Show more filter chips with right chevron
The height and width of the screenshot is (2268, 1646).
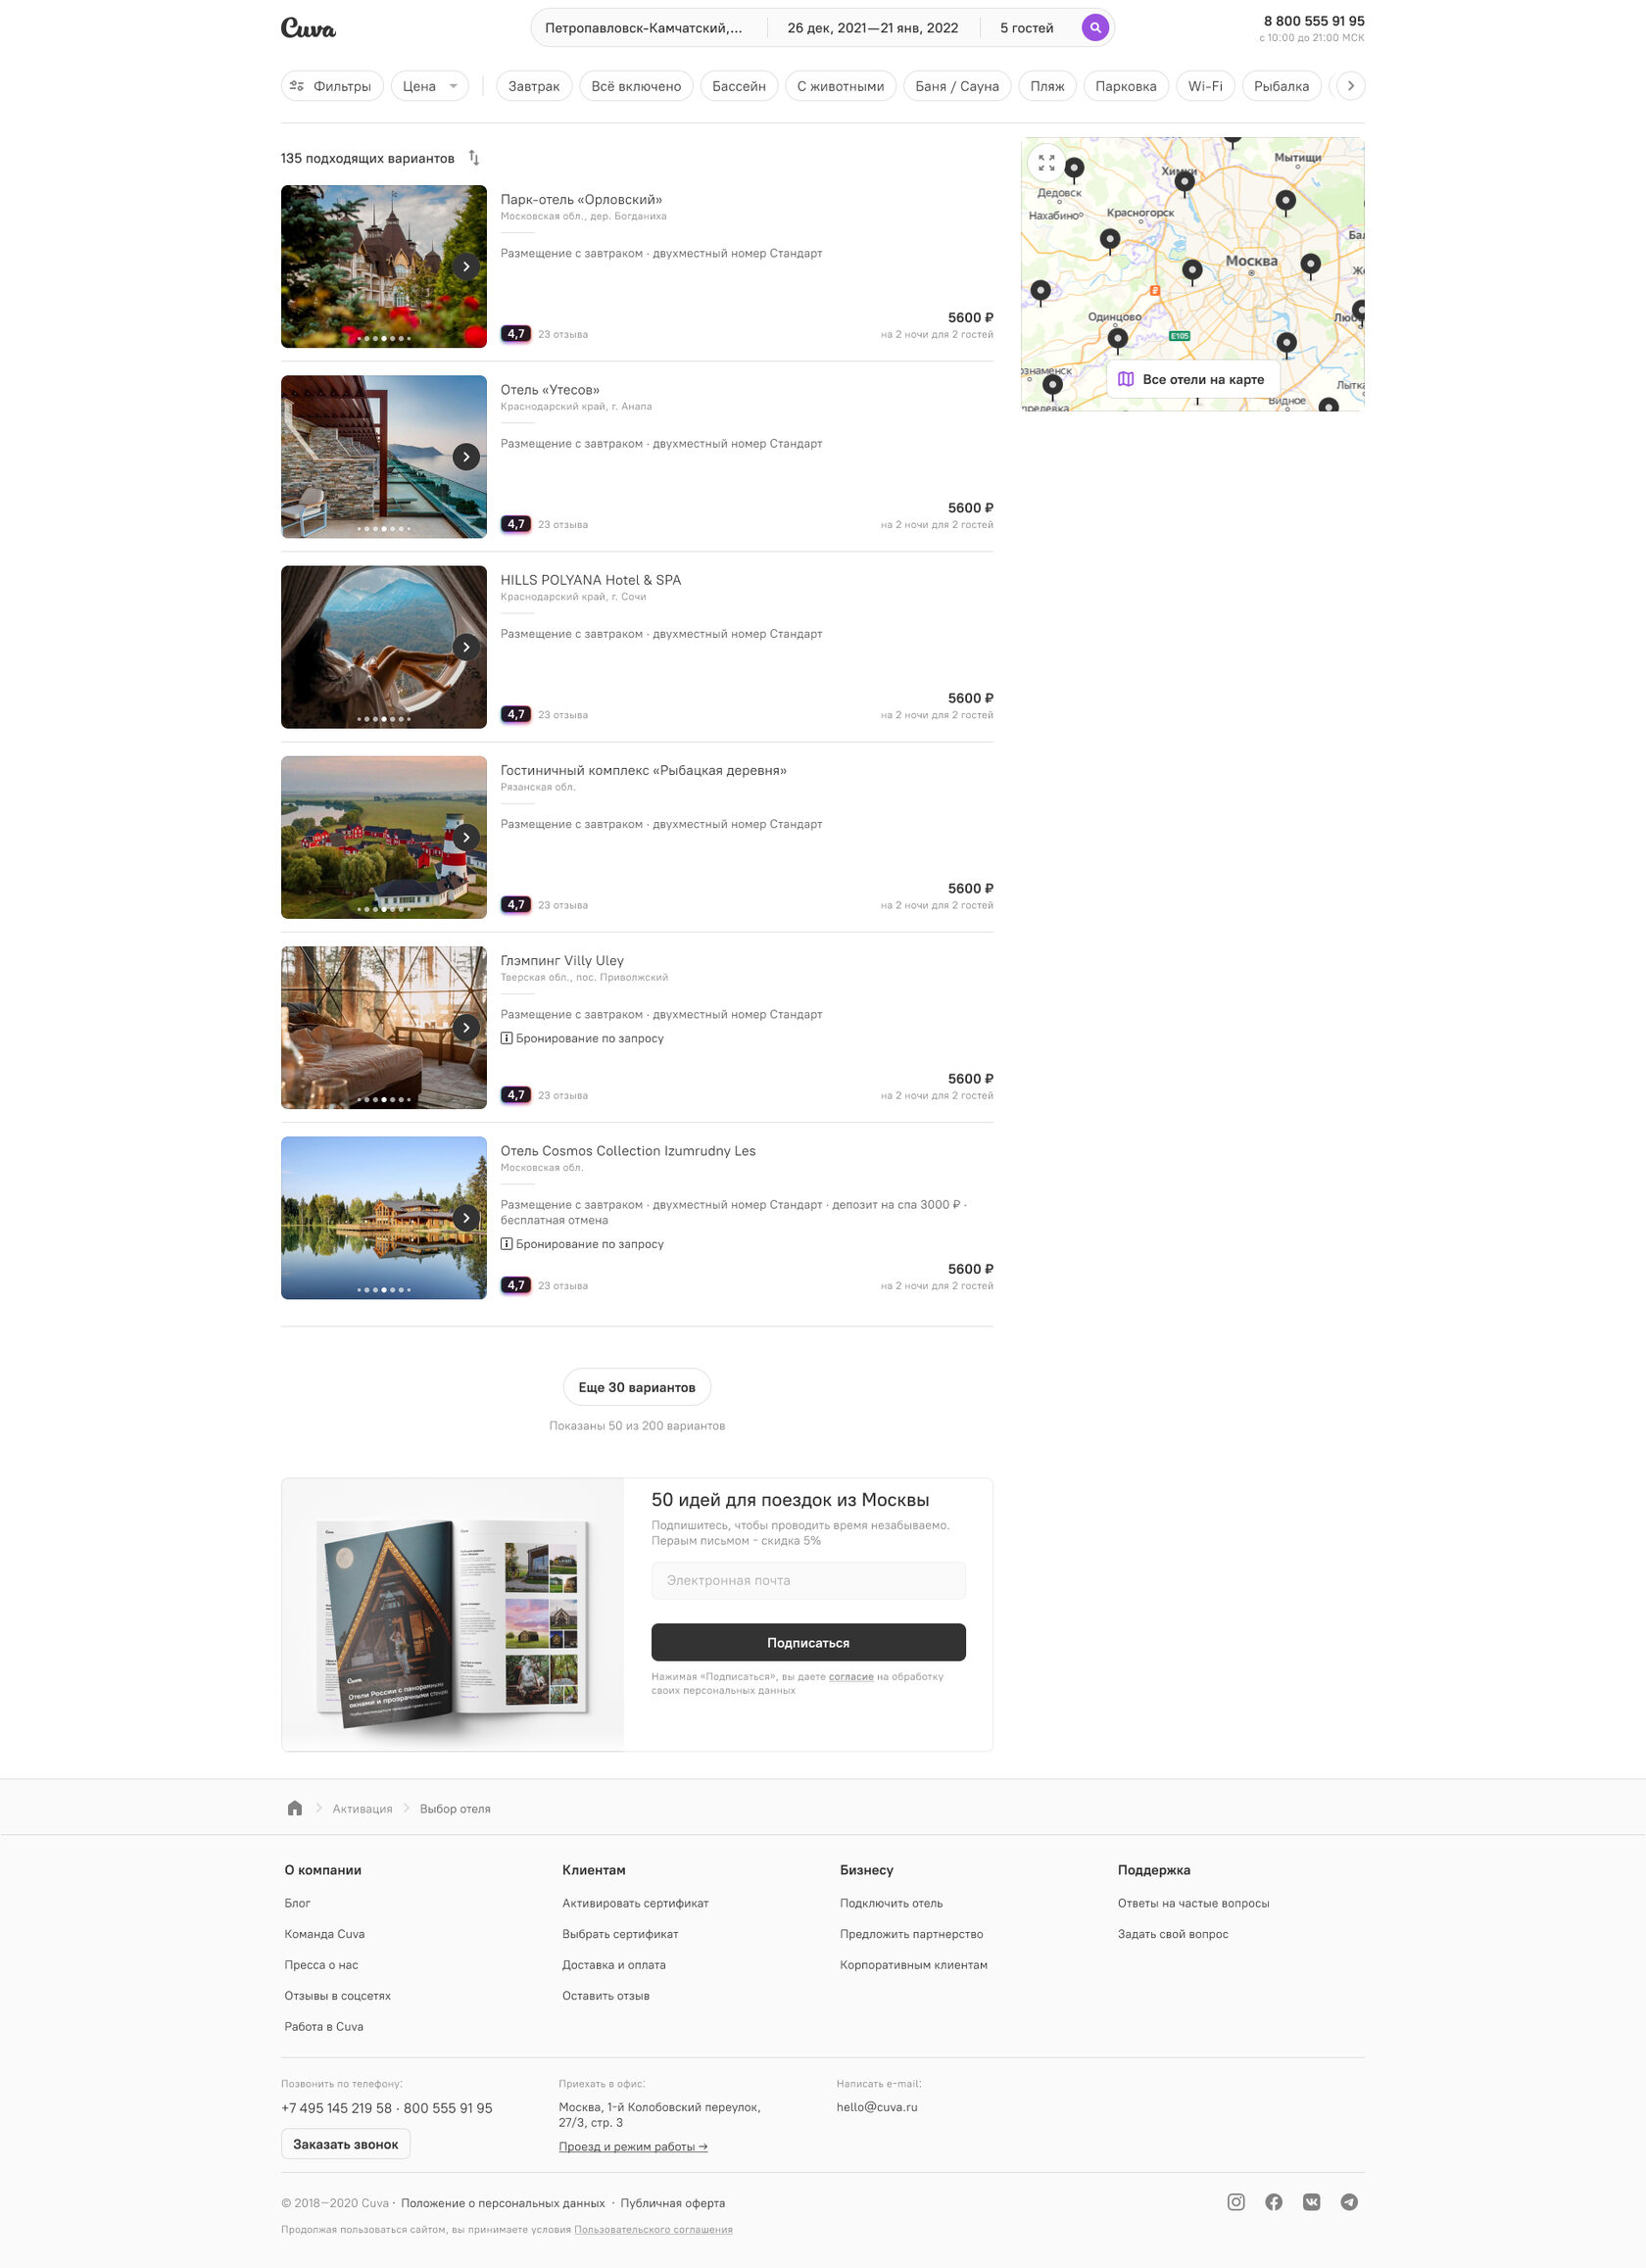[x=1350, y=86]
